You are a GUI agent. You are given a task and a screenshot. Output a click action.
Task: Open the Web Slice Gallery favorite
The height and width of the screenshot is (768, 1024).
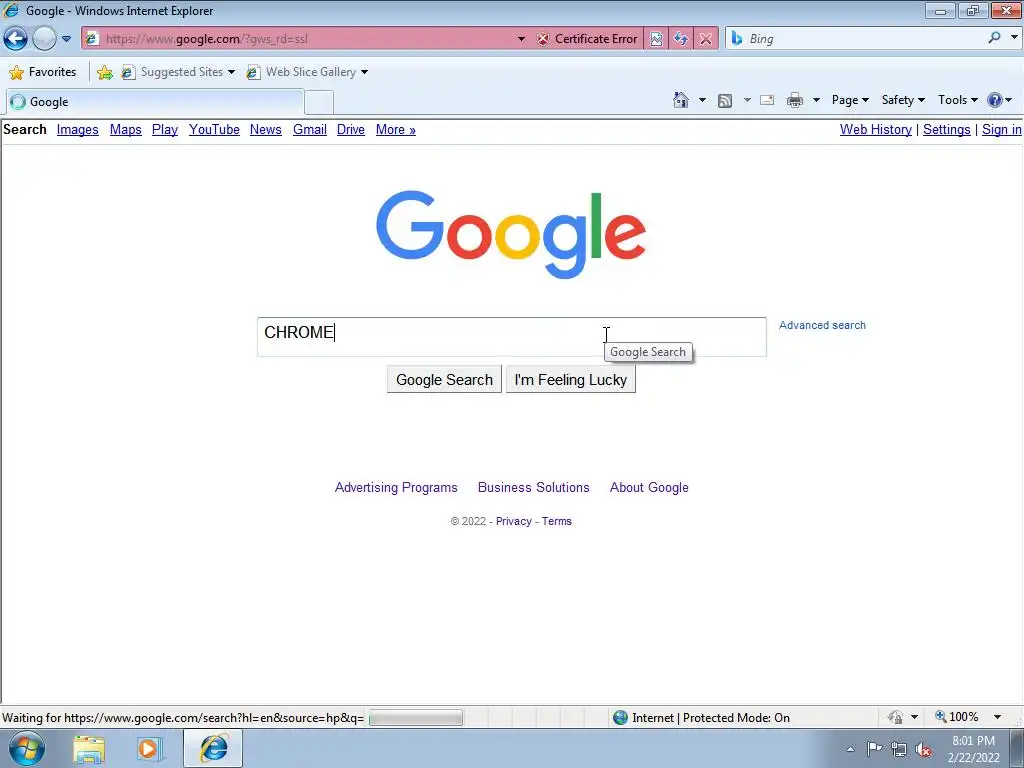point(307,72)
